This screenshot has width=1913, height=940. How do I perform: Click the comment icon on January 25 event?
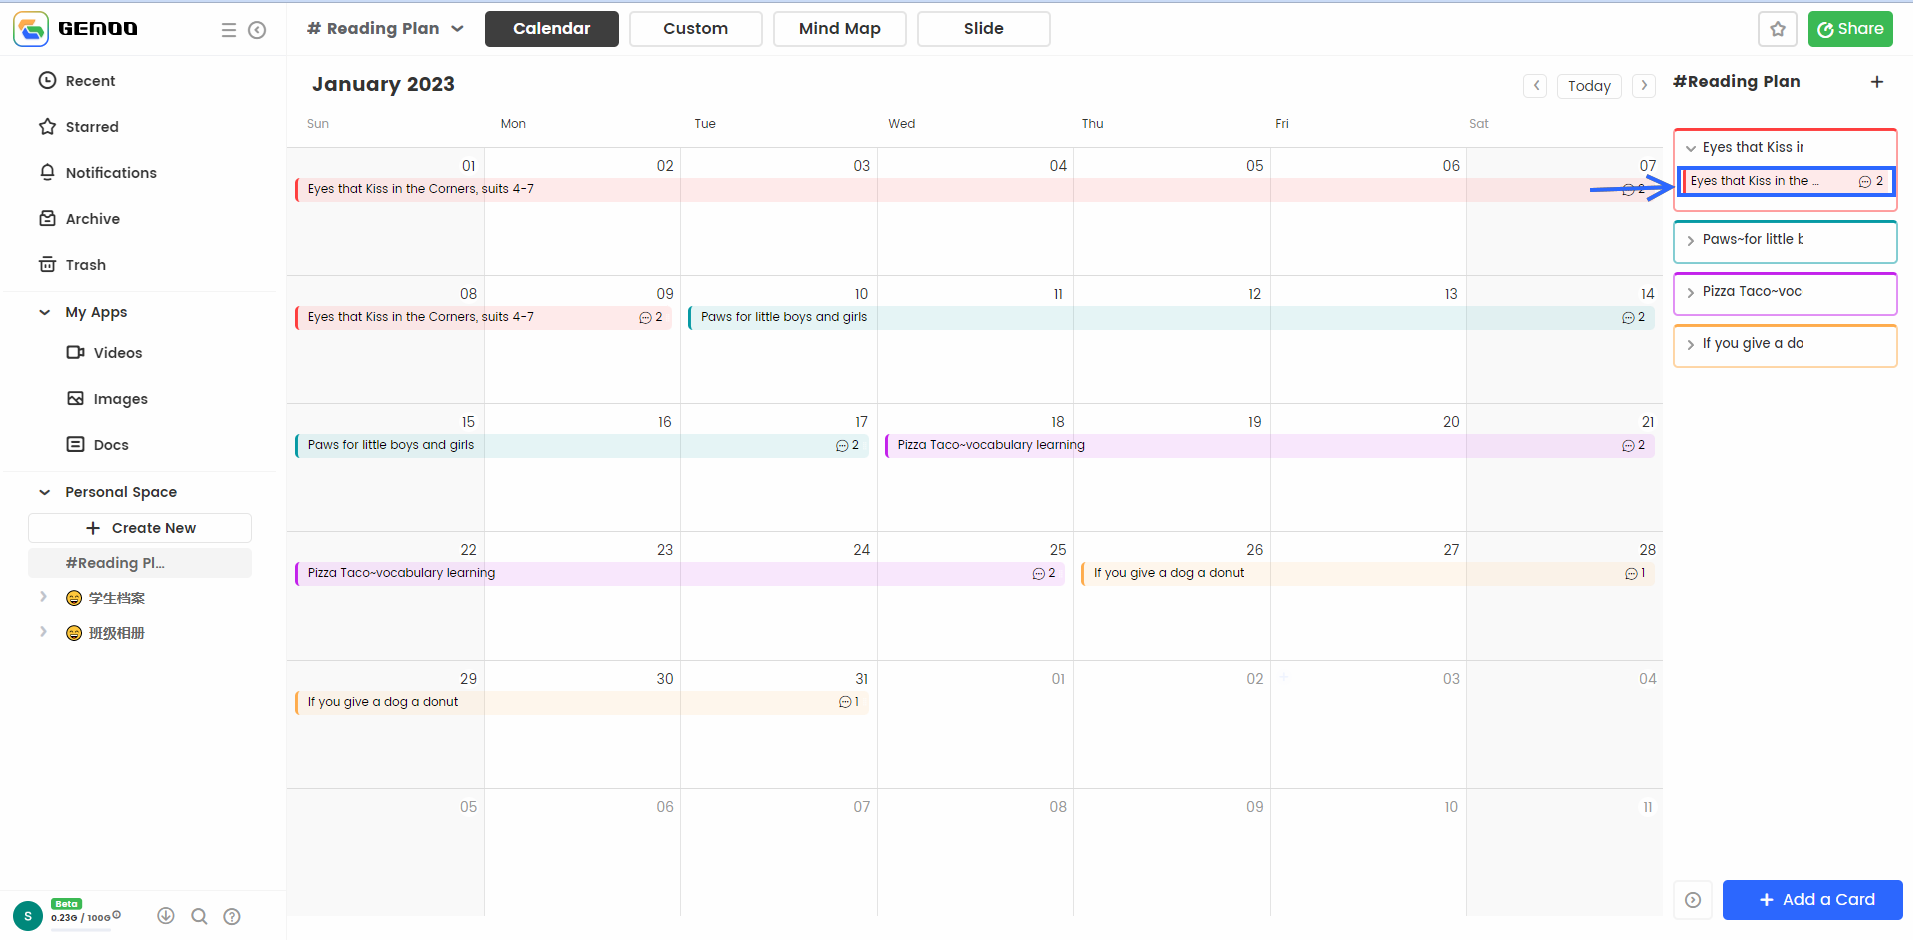(x=1038, y=574)
